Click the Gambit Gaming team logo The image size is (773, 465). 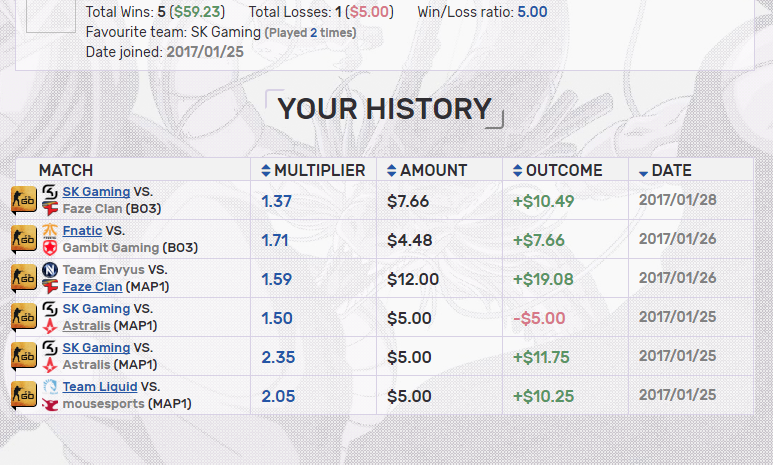(x=50, y=248)
